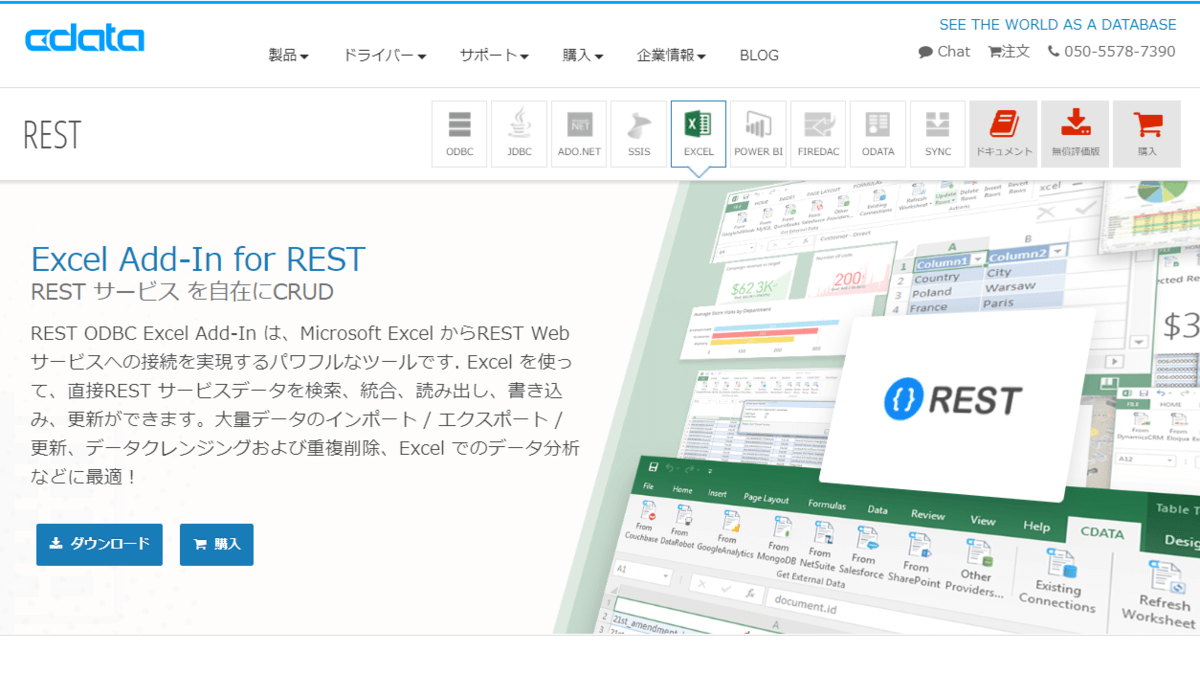Open the 注文 cart link

click(x=1009, y=51)
